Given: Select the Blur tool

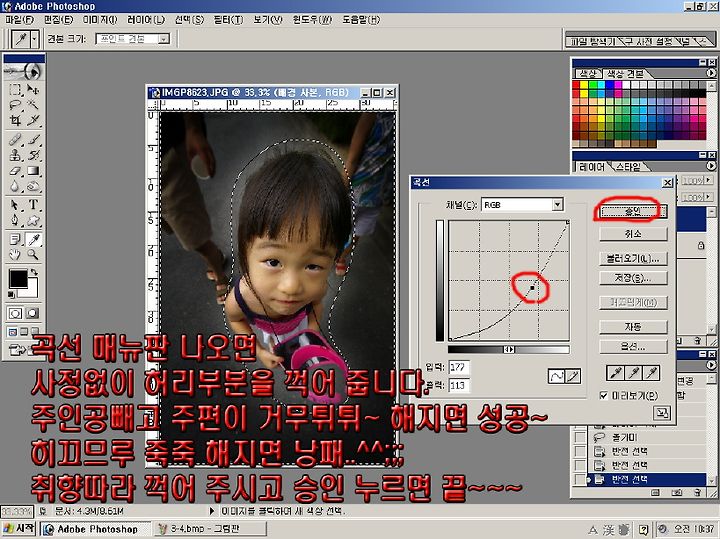Looking at the screenshot, I should [15, 187].
